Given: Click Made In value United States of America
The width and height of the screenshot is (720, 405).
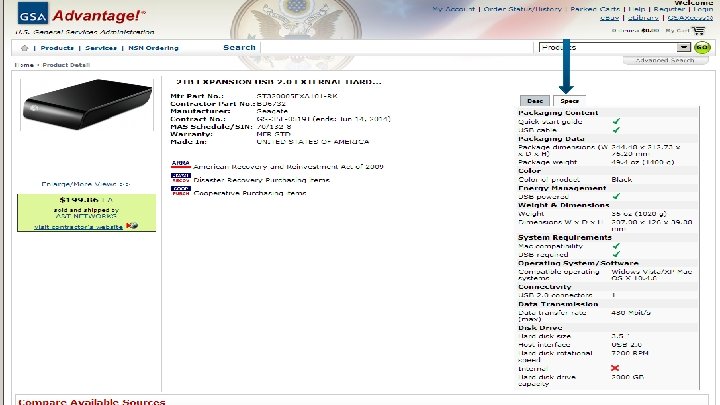Looking at the screenshot, I should (313, 142).
